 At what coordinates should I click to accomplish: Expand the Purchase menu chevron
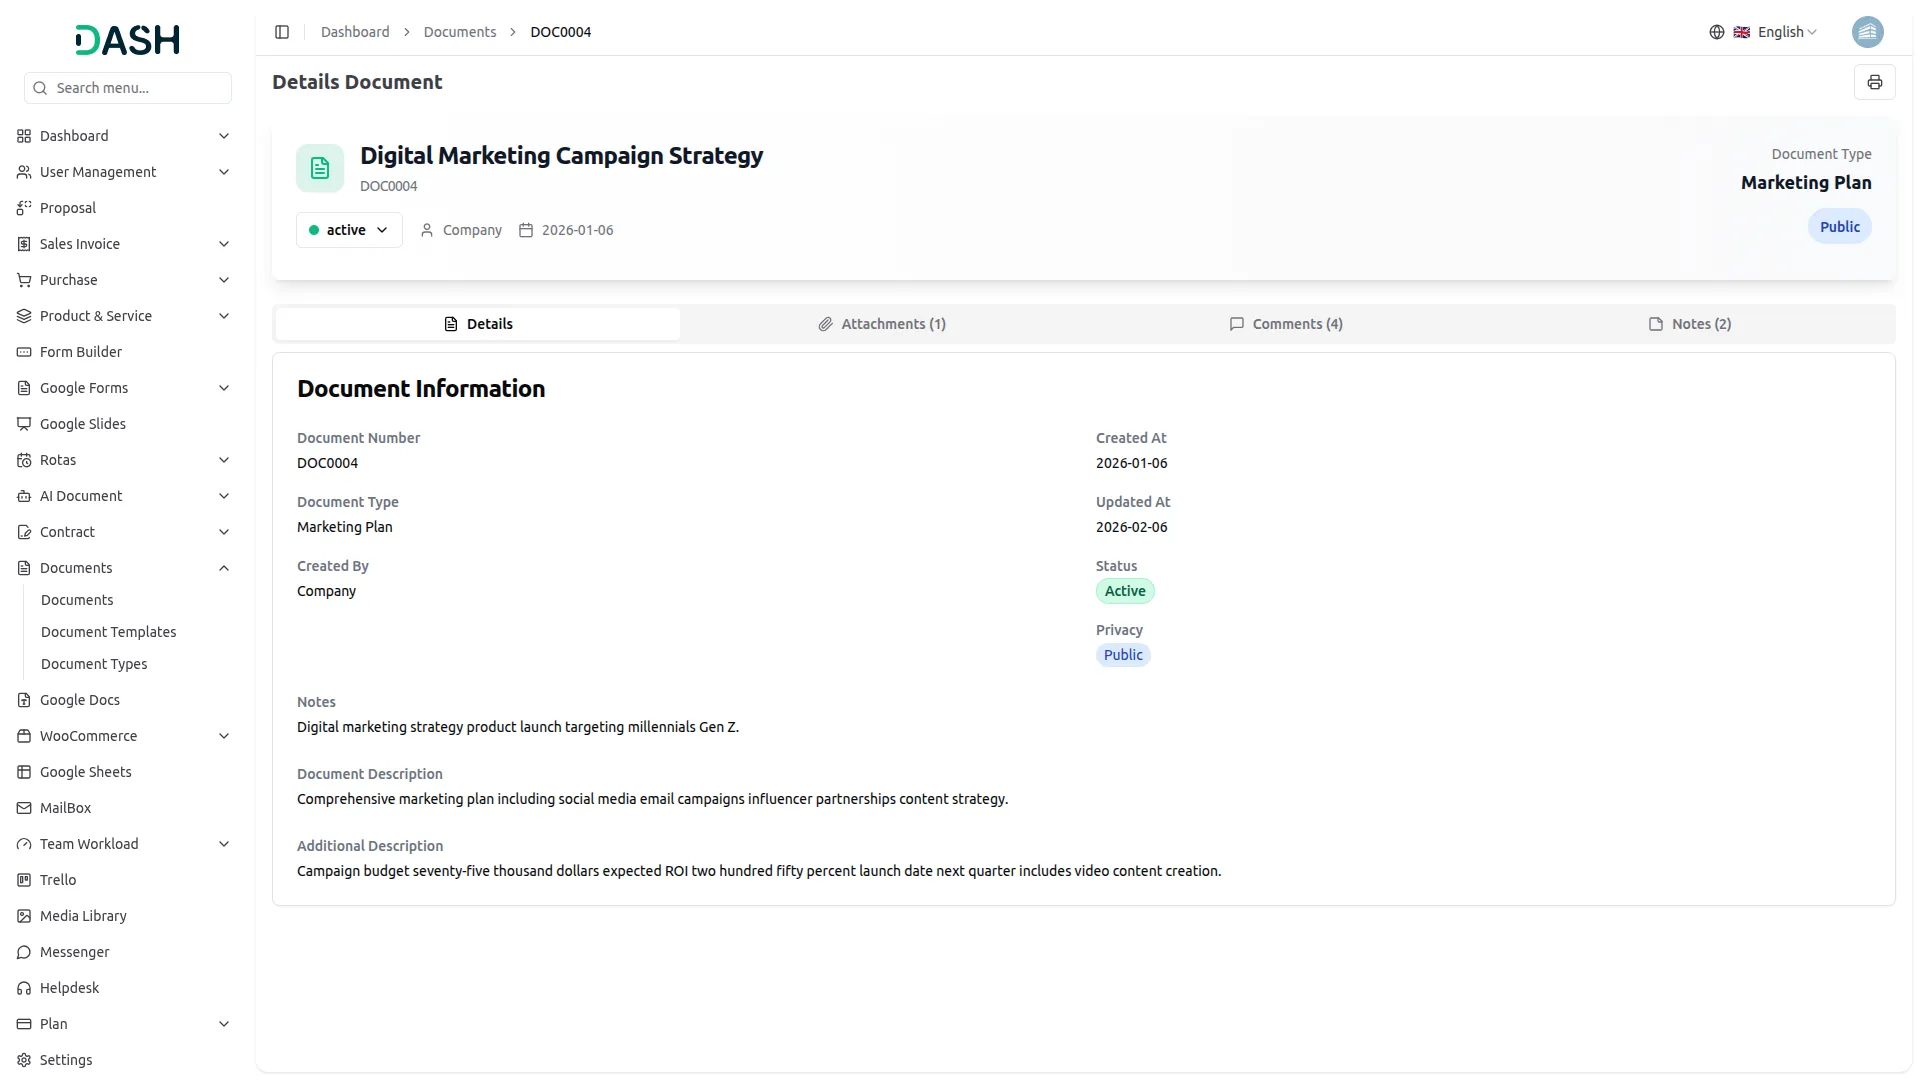(x=224, y=280)
